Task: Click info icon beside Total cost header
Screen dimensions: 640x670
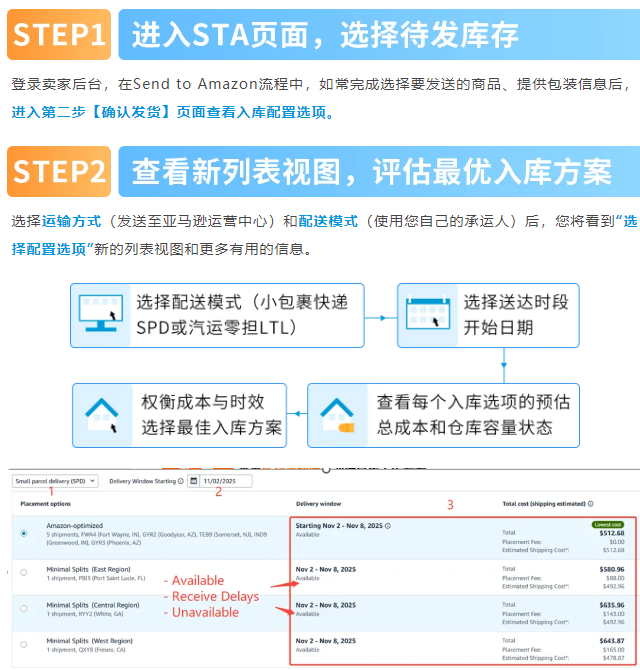Action: pos(591,504)
